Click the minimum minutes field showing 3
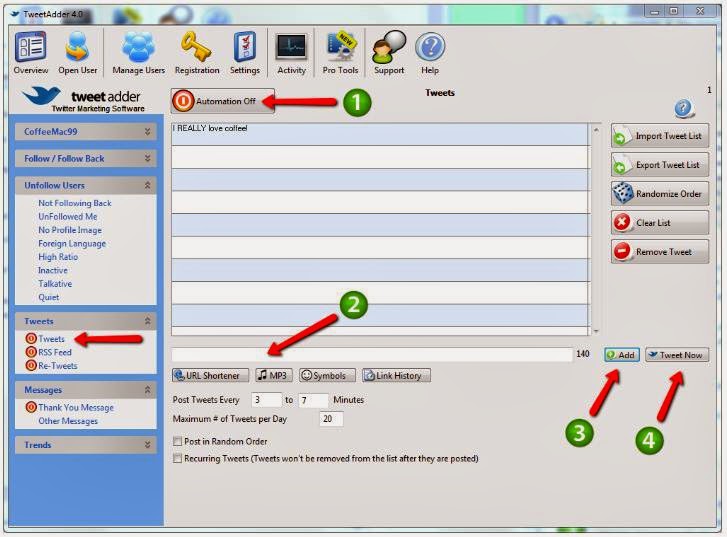Screen dimensions: 727x537 click(266, 400)
